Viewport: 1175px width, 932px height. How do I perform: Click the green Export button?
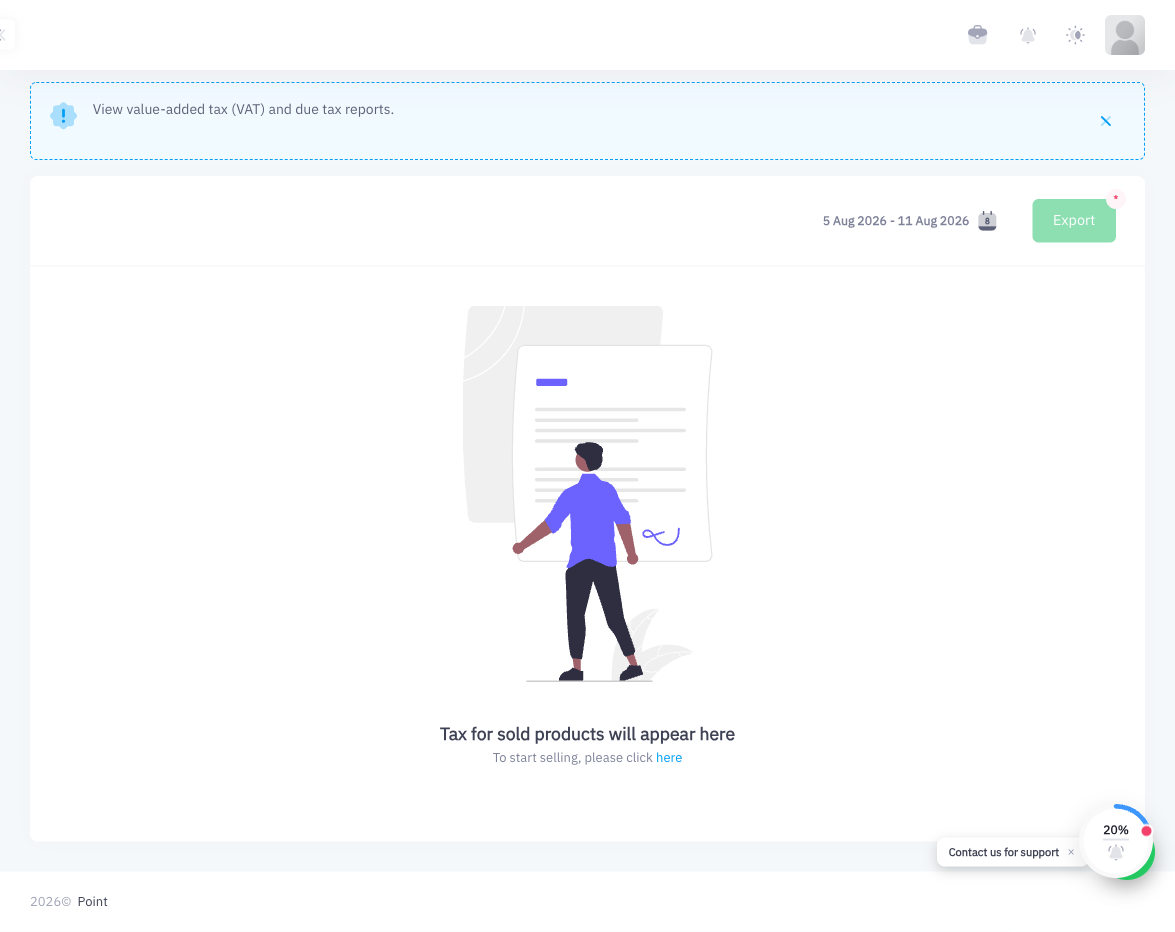click(1073, 220)
